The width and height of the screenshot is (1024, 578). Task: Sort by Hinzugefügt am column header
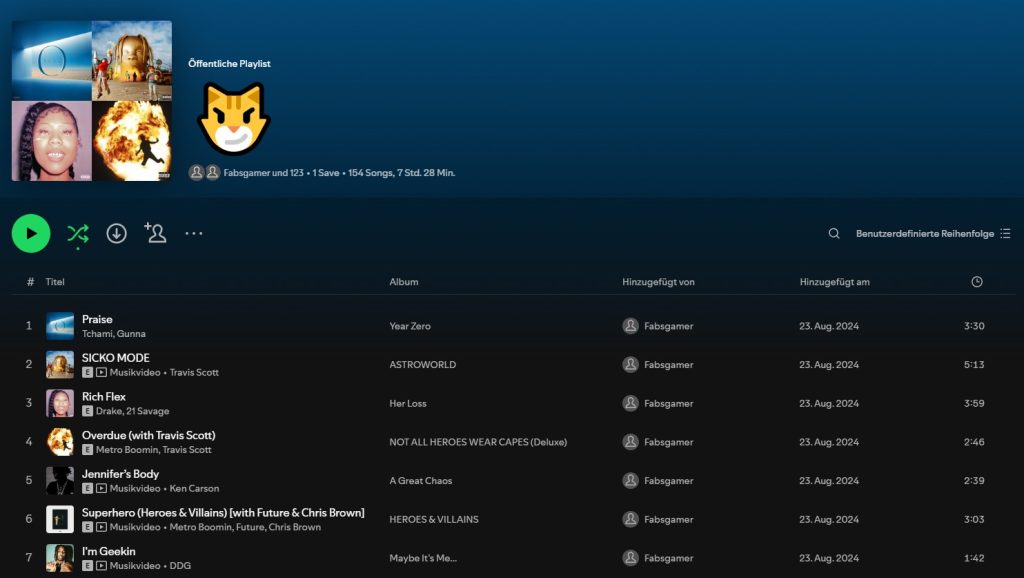(834, 282)
